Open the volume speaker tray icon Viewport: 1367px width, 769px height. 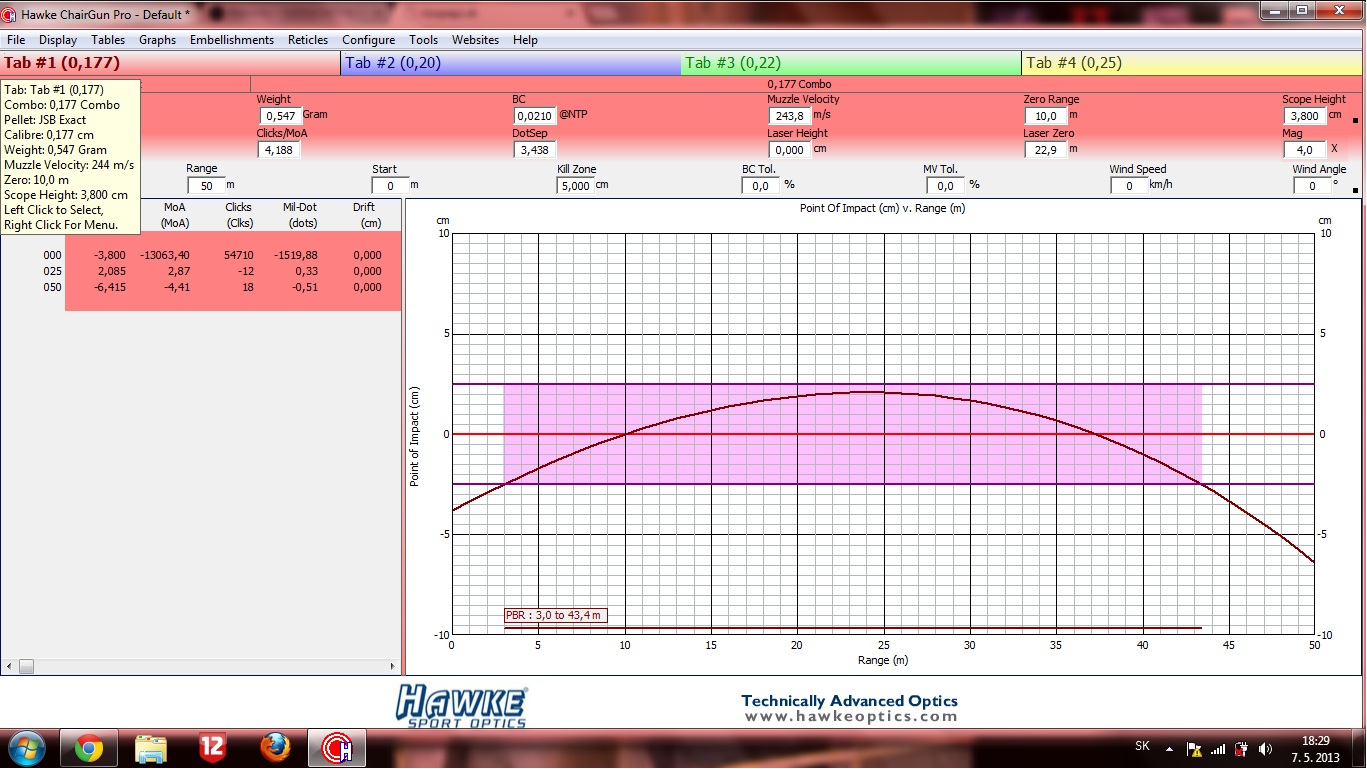click(x=1266, y=748)
